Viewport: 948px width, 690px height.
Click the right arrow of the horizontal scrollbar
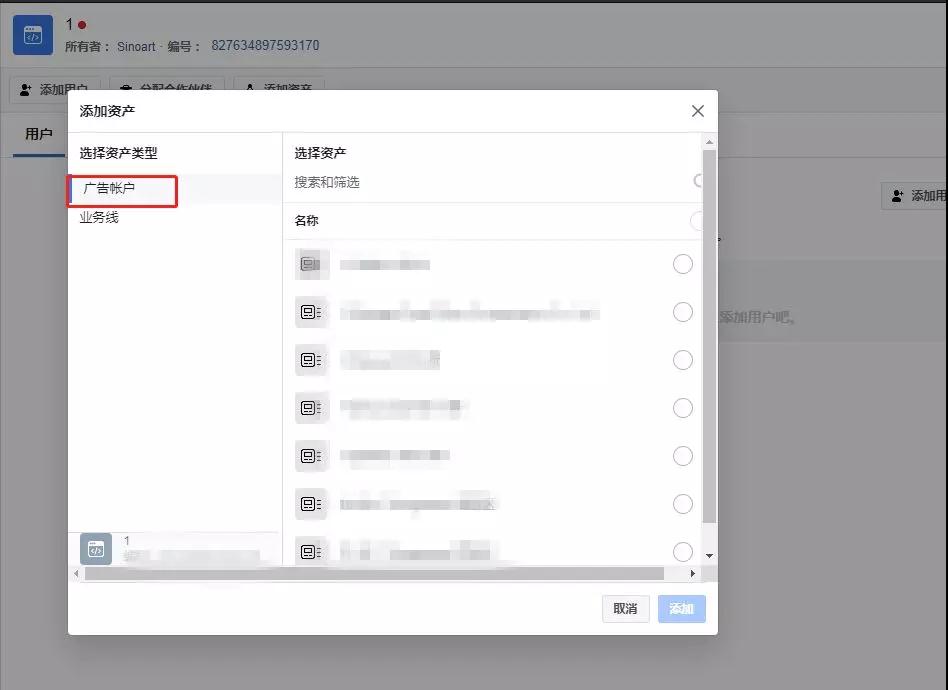[691, 573]
